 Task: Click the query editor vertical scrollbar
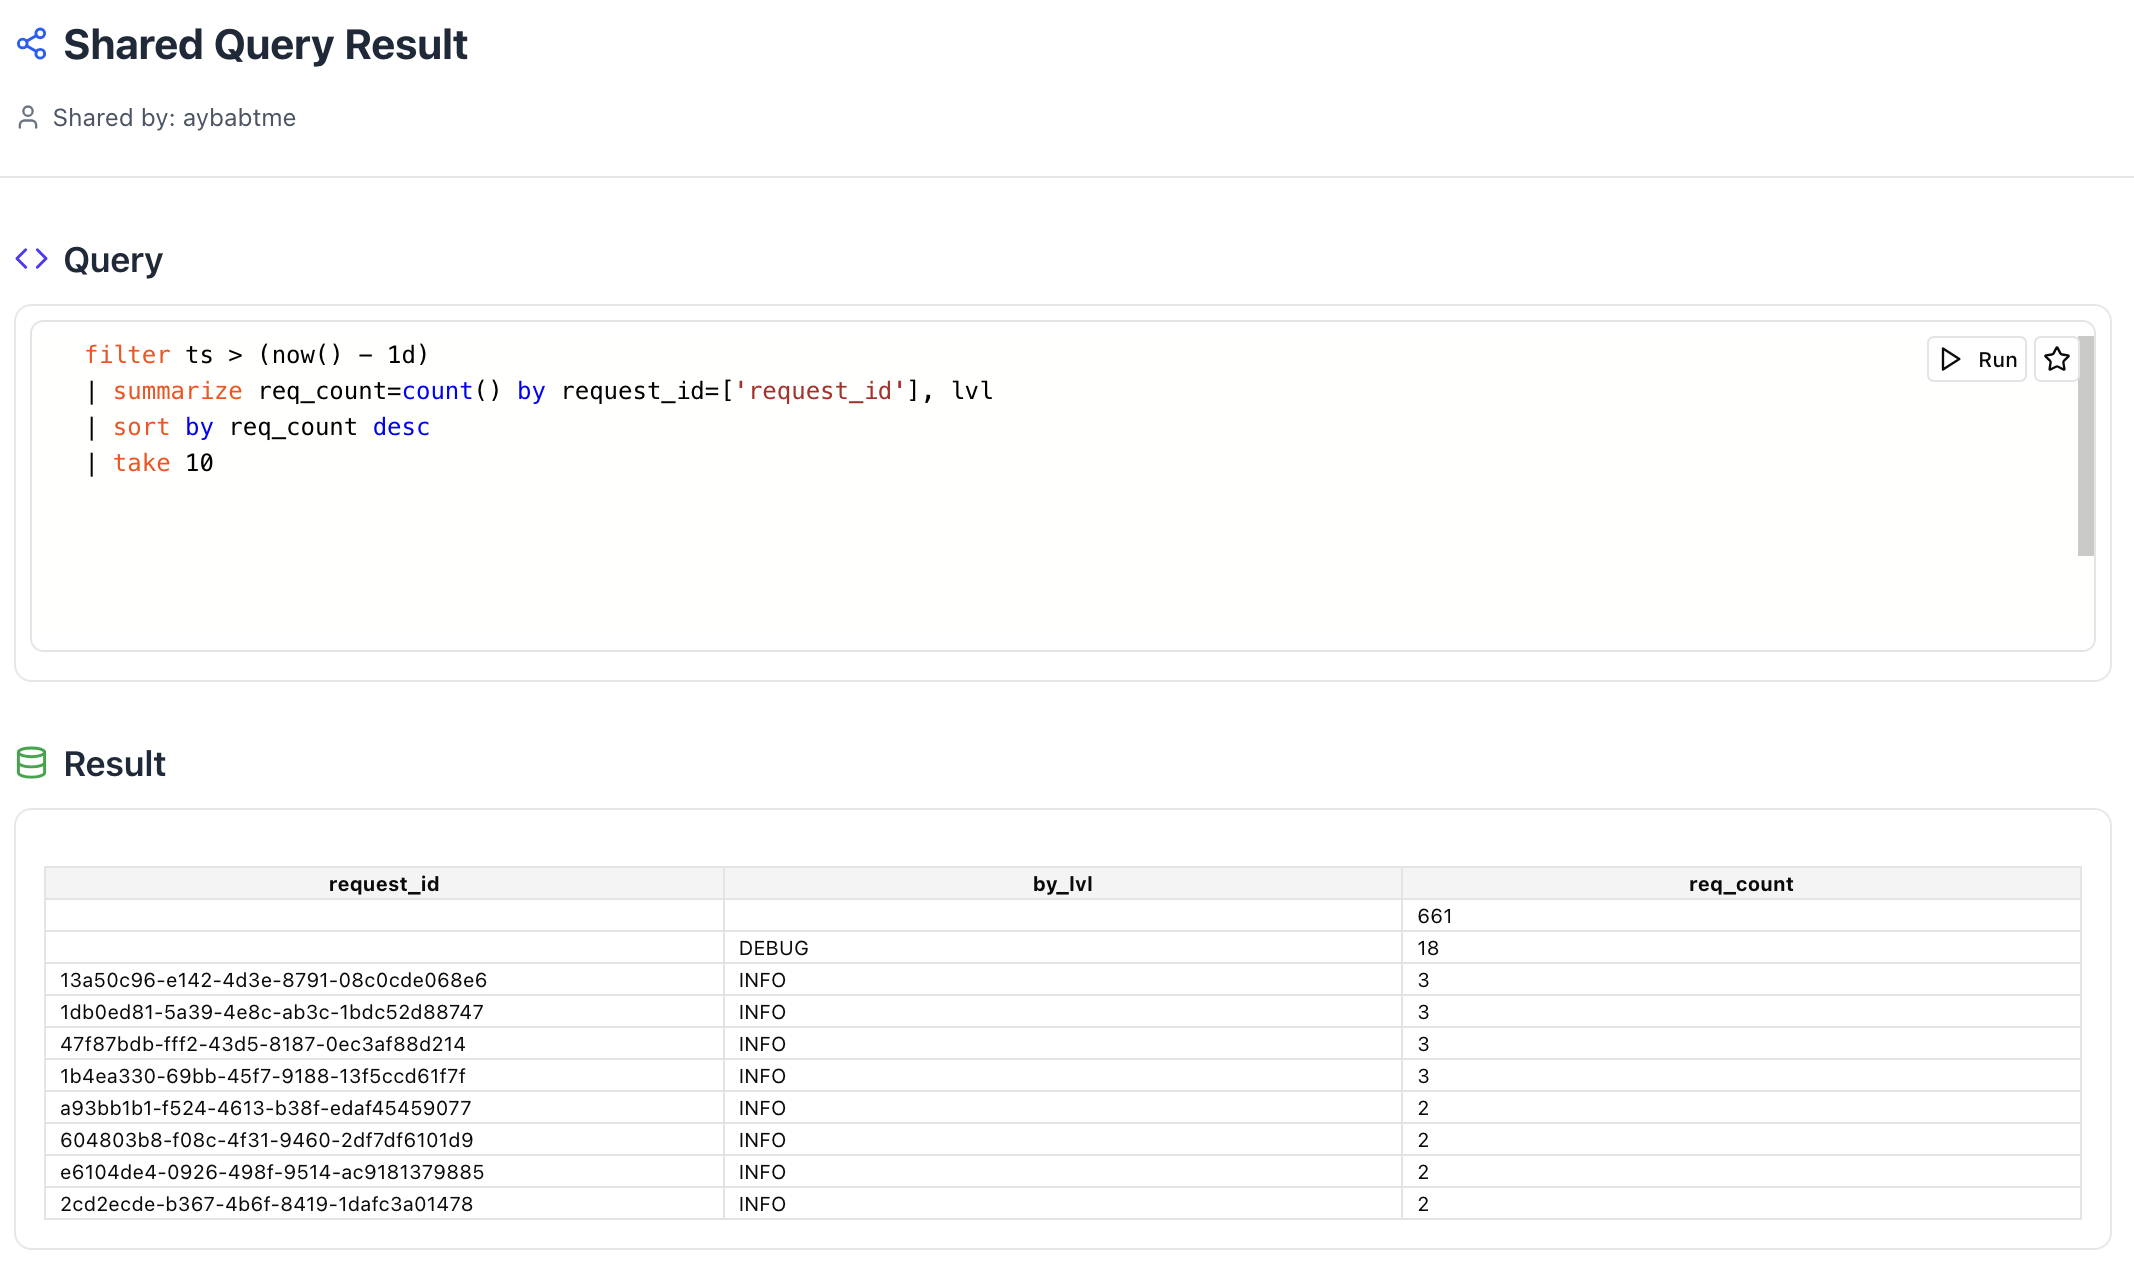pos(2086,446)
